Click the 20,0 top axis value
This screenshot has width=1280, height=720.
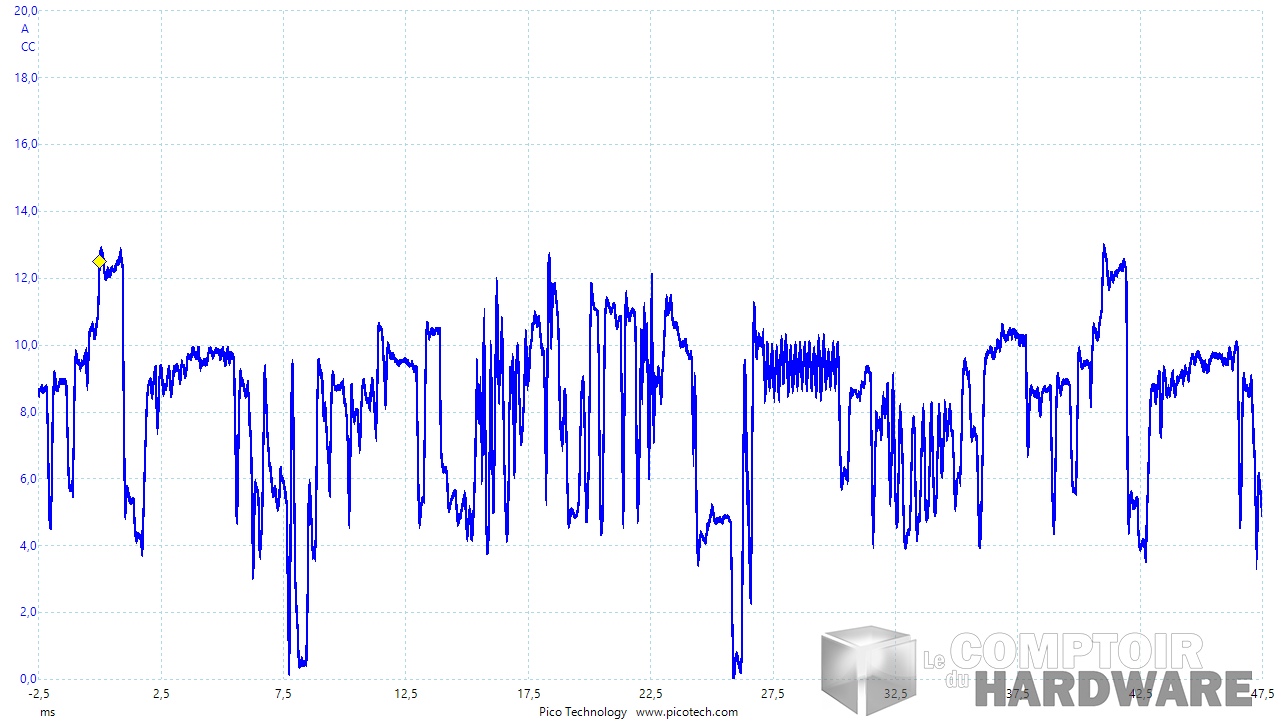point(27,10)
